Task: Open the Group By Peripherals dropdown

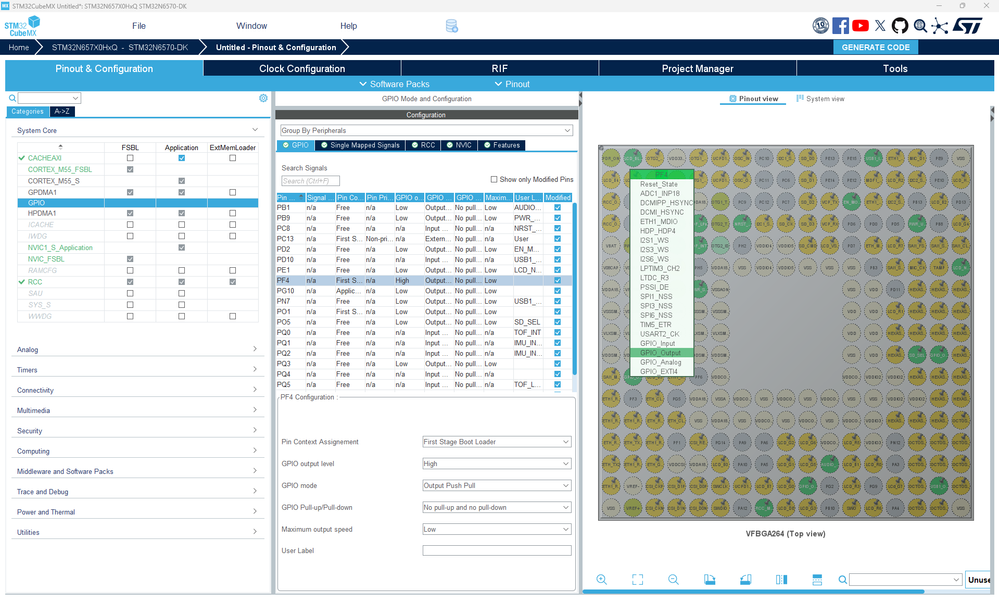Action: (426, 131)
